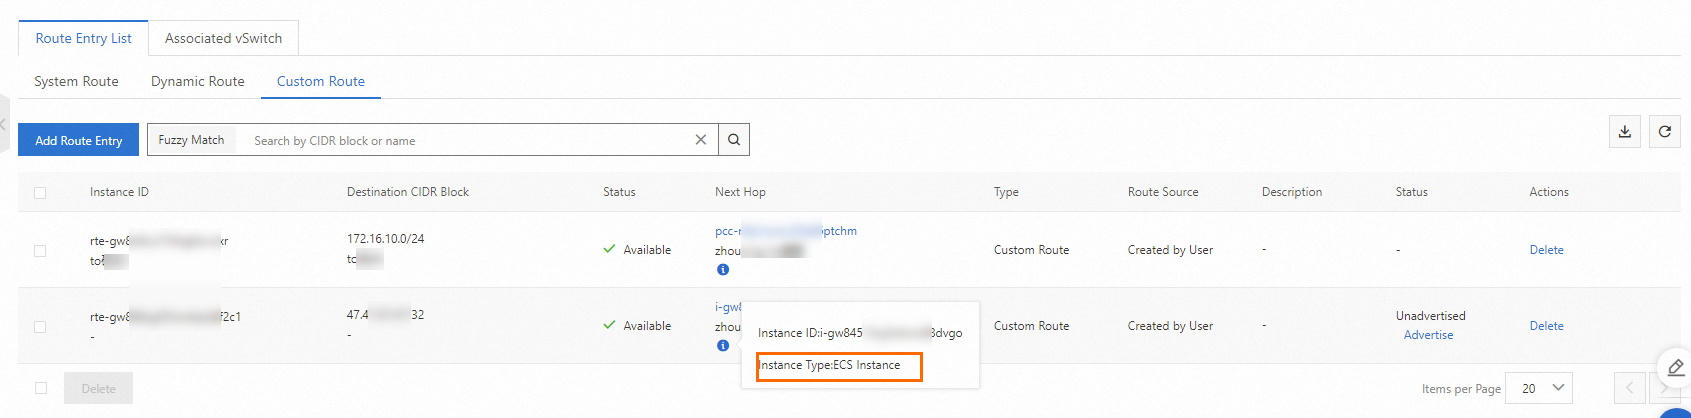
Task: Delete the 172.16.10.0/24 route entry
Action: point(1546,250)
